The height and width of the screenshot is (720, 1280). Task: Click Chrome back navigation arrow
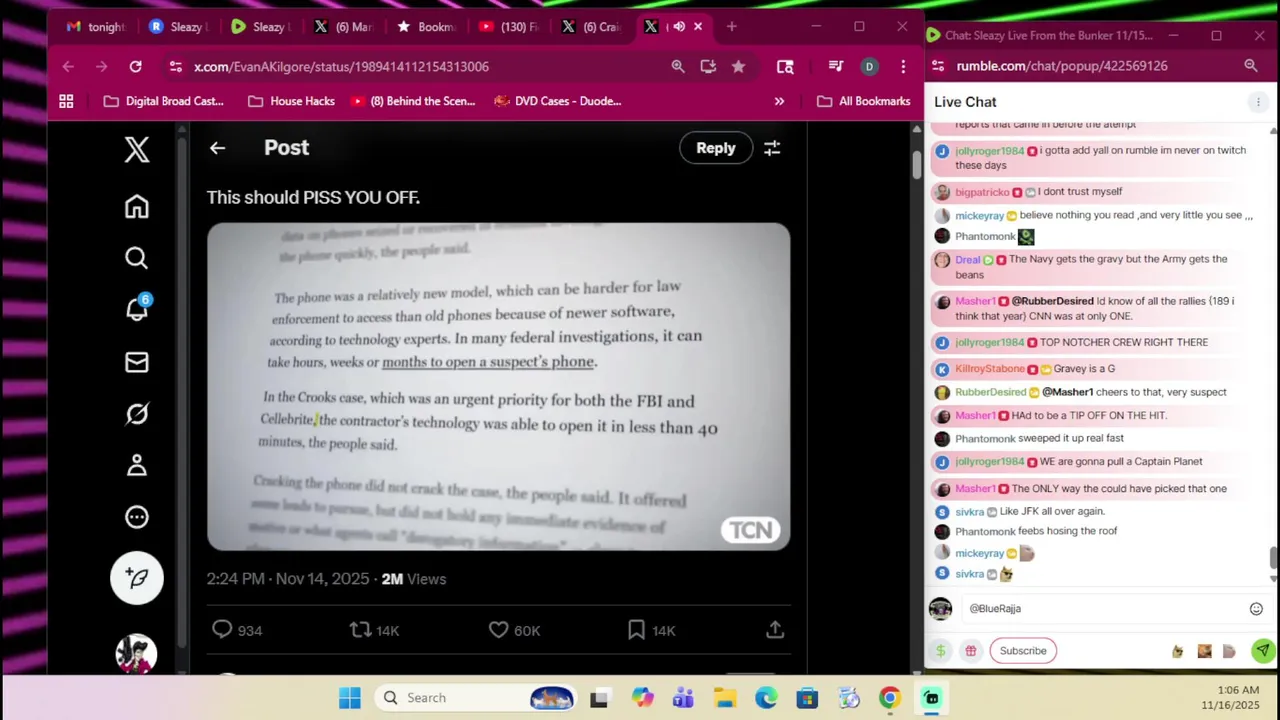click(x=68, y=66)
